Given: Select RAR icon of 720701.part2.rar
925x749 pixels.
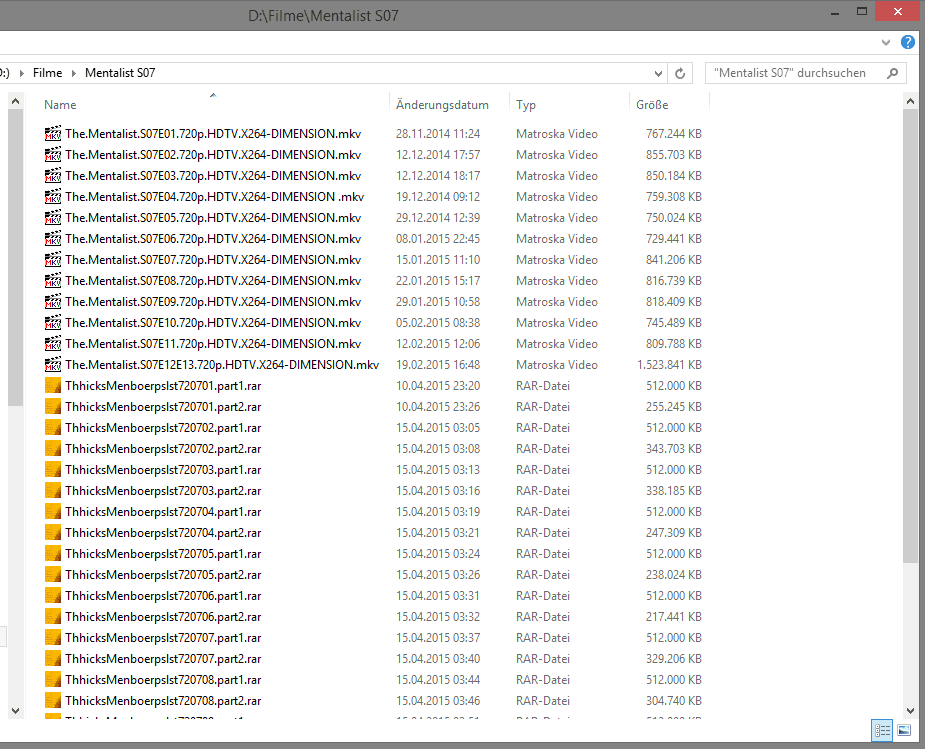Looking at the screenshot, I should click(53, 407).
